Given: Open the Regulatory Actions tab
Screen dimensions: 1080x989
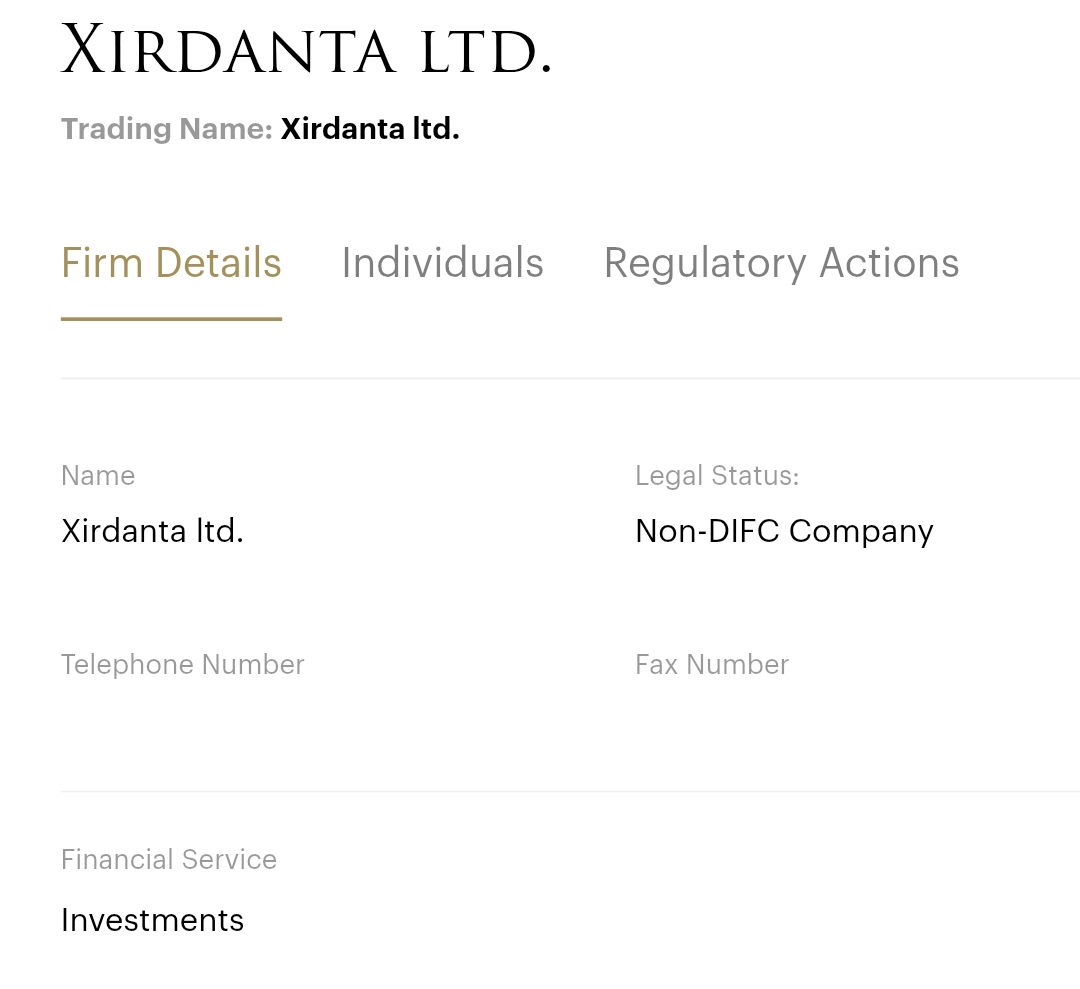Looking at the screenshot, I should pyautogui.click(x=781, y=263).
